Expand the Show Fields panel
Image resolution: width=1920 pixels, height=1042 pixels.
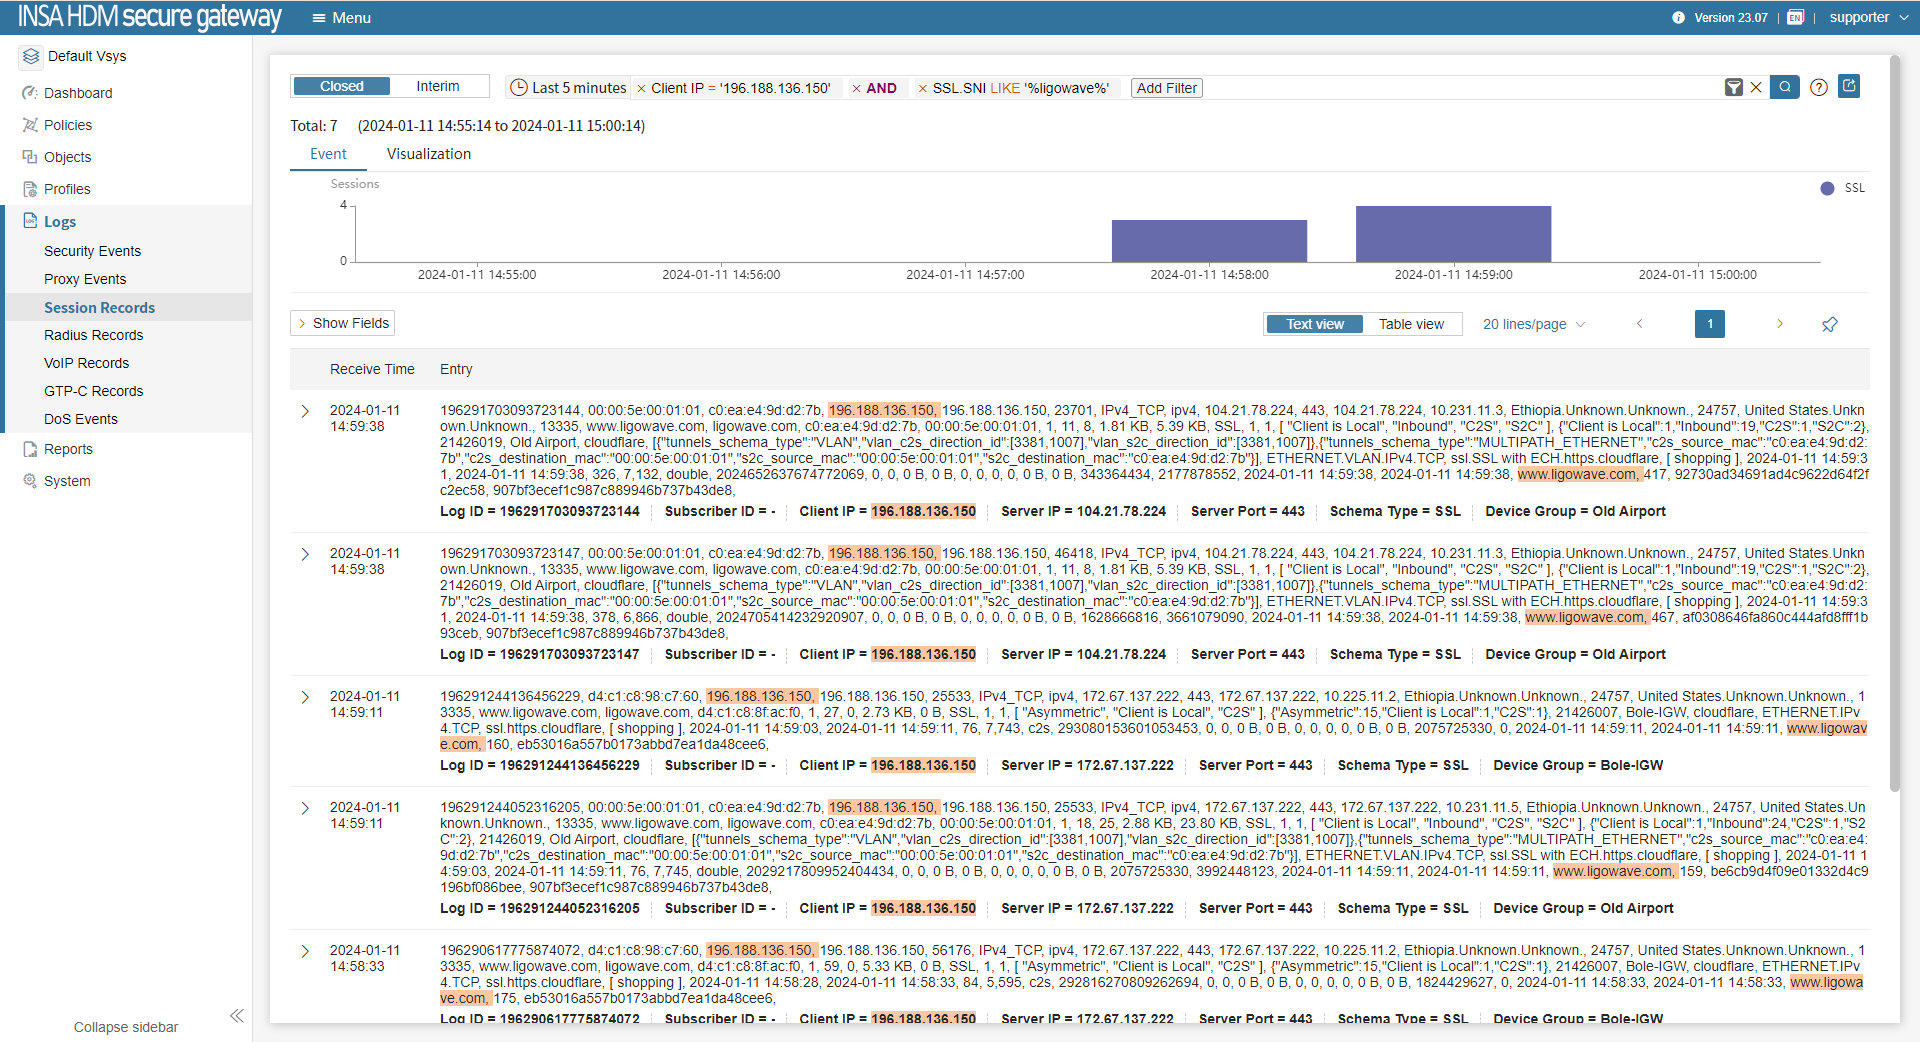point(342,323)
